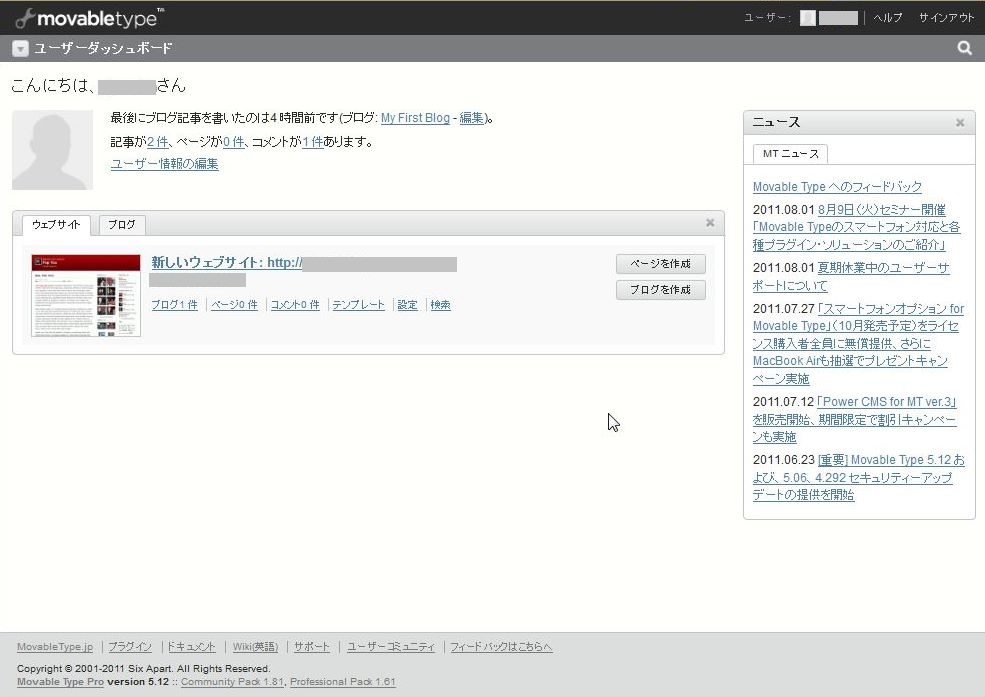Click the ニュース widget heading
The height and width of the screenshot is (697, 985).
point(776,122)
